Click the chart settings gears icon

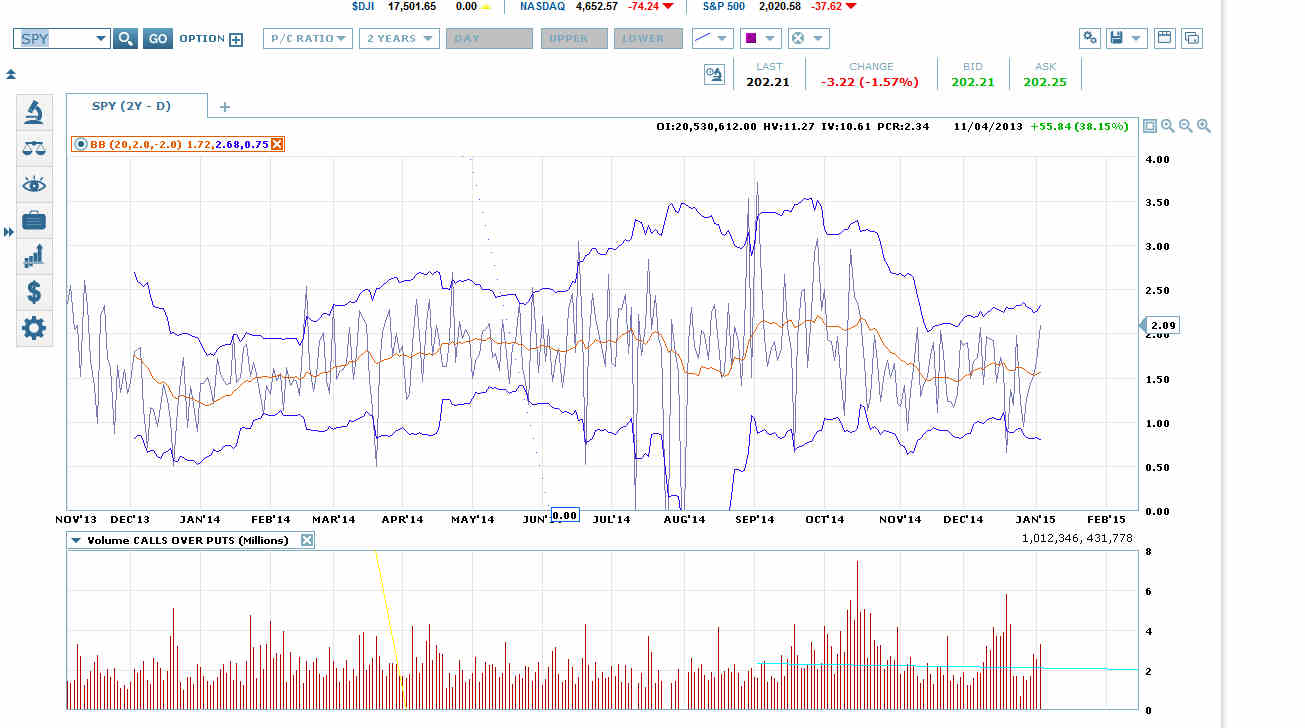[x=1090, y=38]
